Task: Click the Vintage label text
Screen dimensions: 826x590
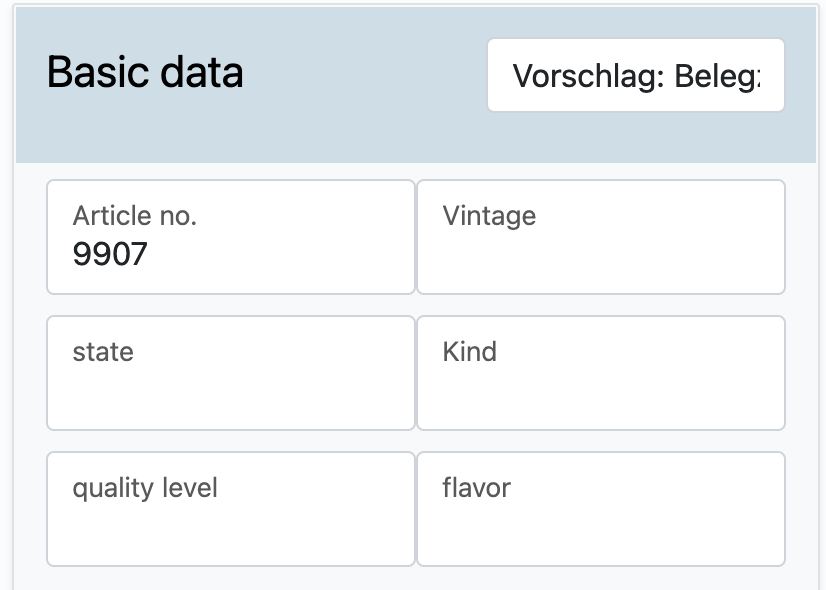Action: pos(489,216)
